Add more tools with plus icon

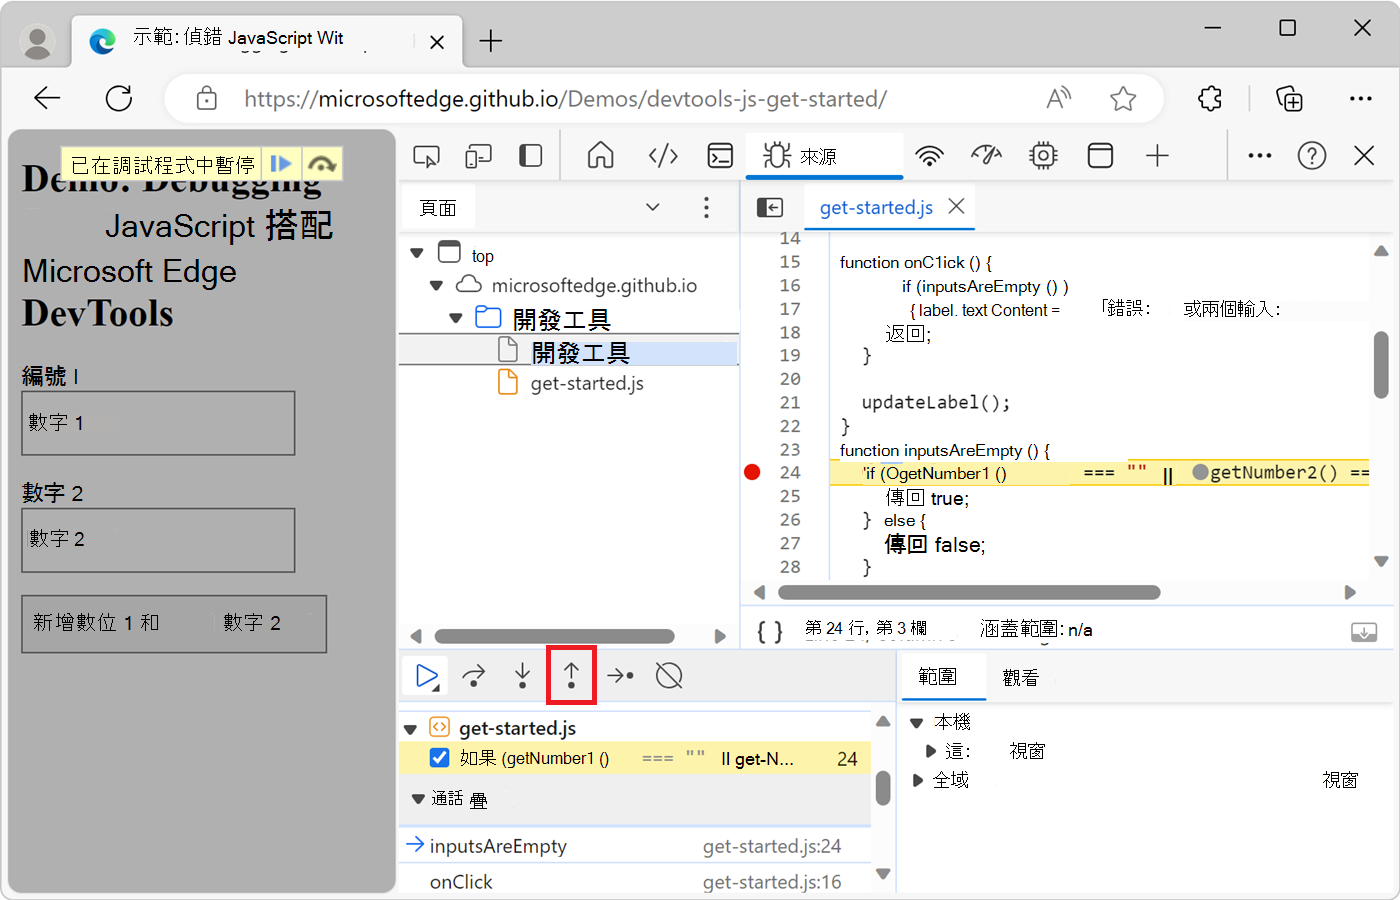click(1157, 156)
